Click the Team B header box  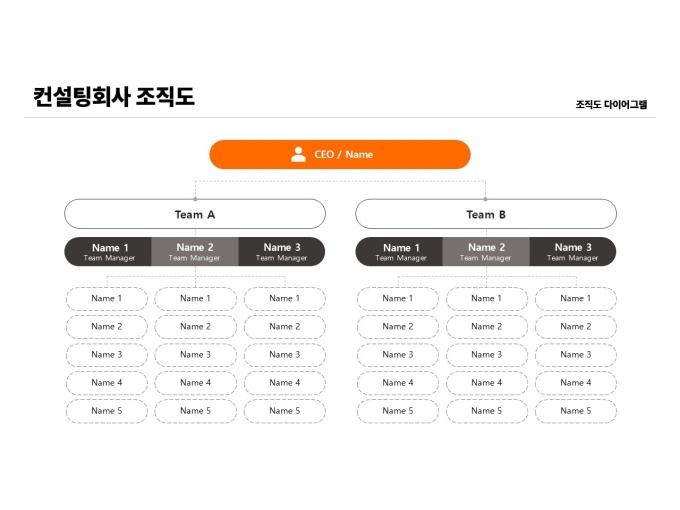pyautogui.click(x=486, y=214)
